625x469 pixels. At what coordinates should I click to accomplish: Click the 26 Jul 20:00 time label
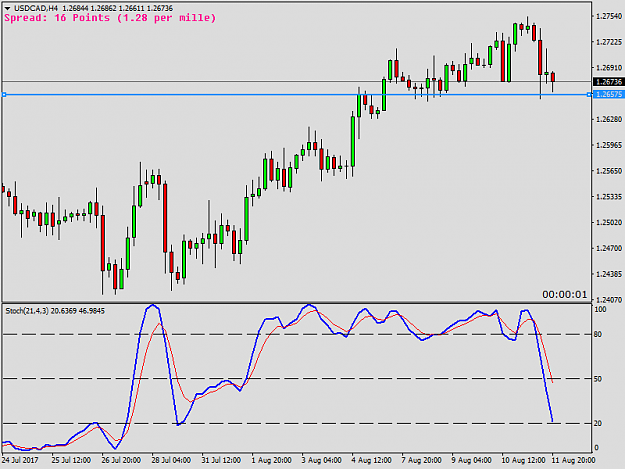coord(121,460)
